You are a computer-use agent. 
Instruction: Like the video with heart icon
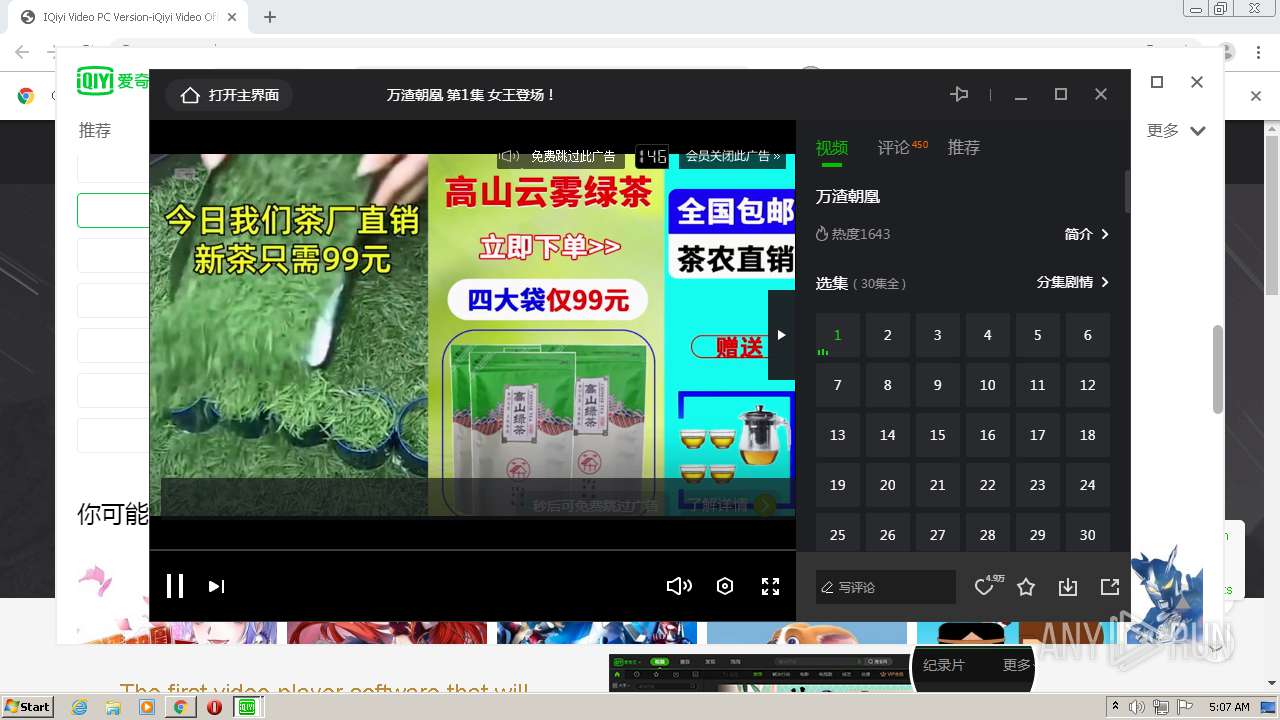point(984,587)
